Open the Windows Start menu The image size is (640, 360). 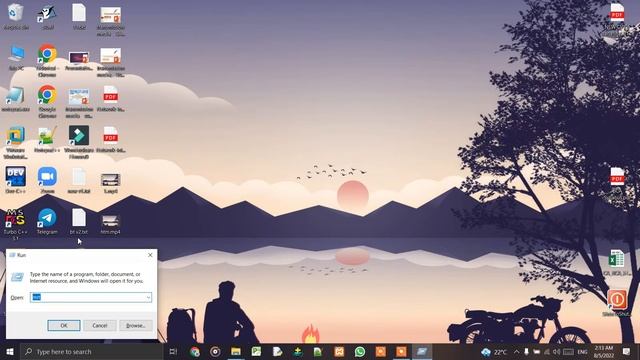[x=10, y=351]
